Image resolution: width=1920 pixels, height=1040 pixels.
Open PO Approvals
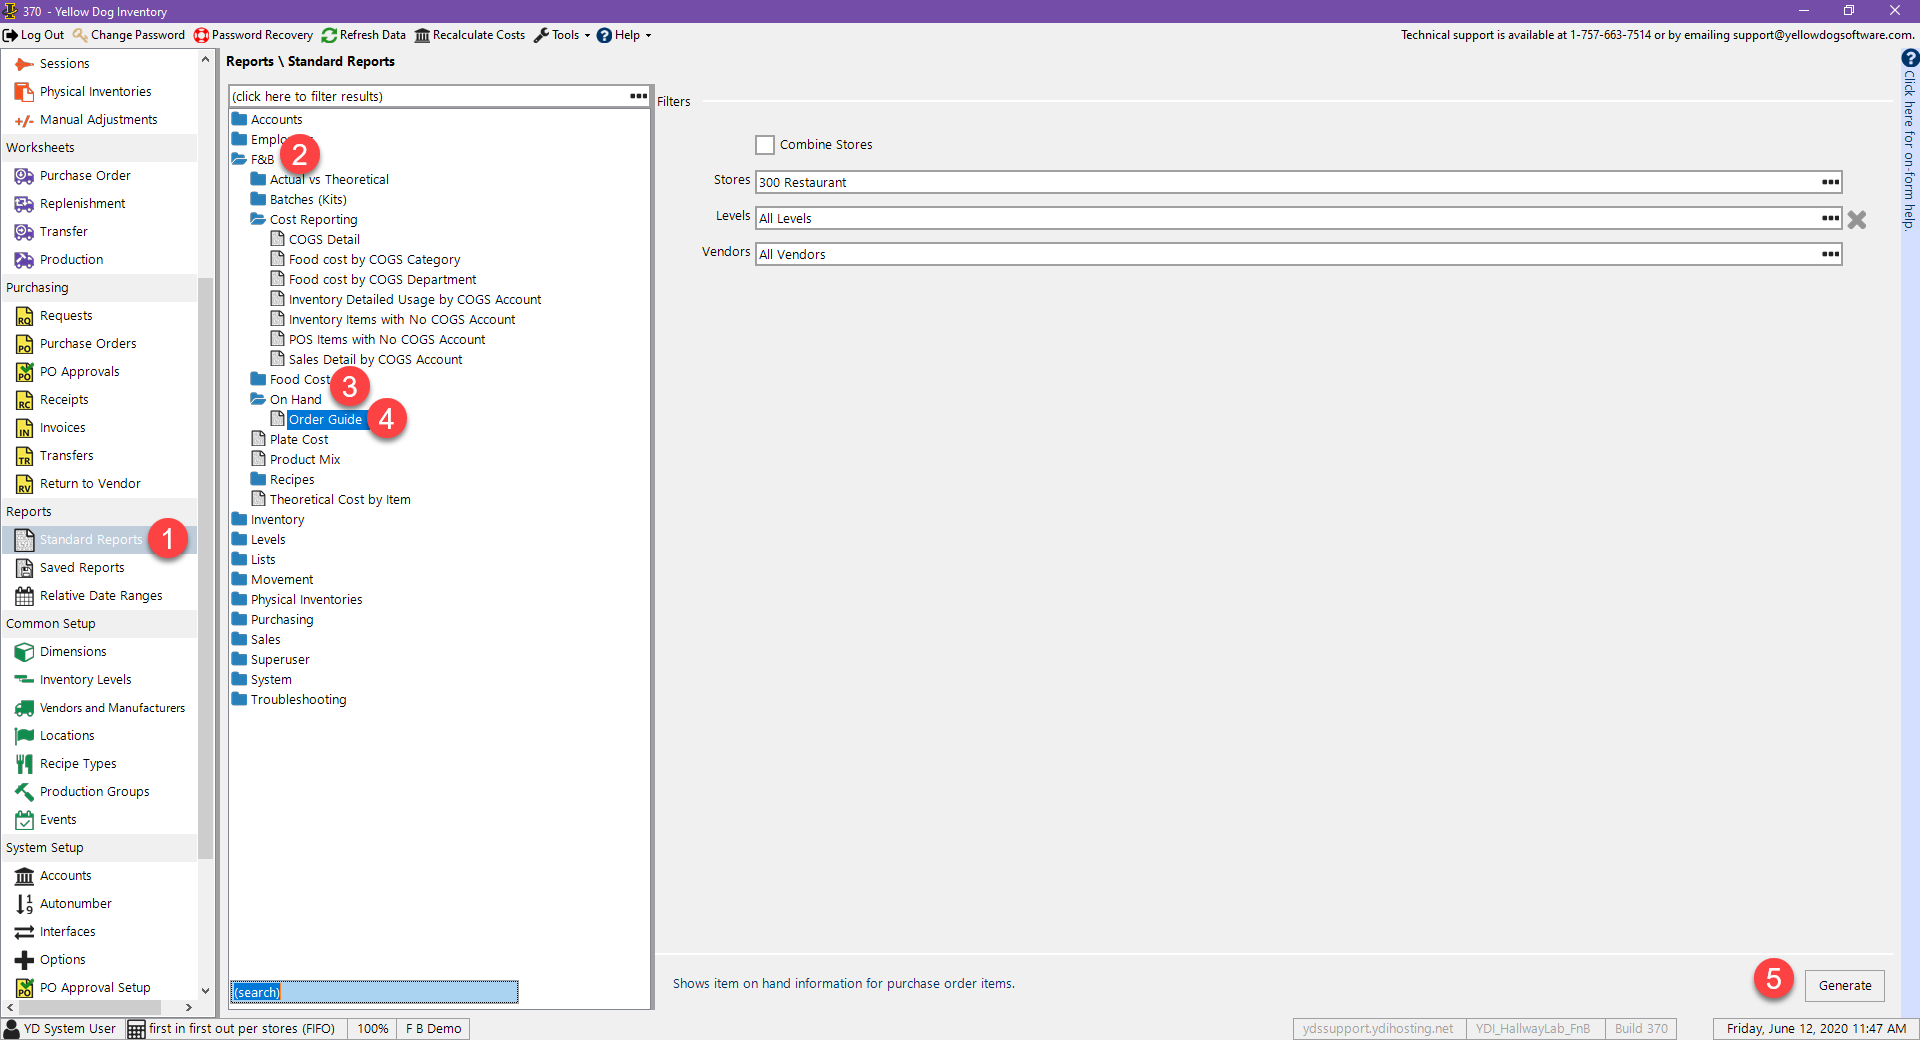[79, 371]
